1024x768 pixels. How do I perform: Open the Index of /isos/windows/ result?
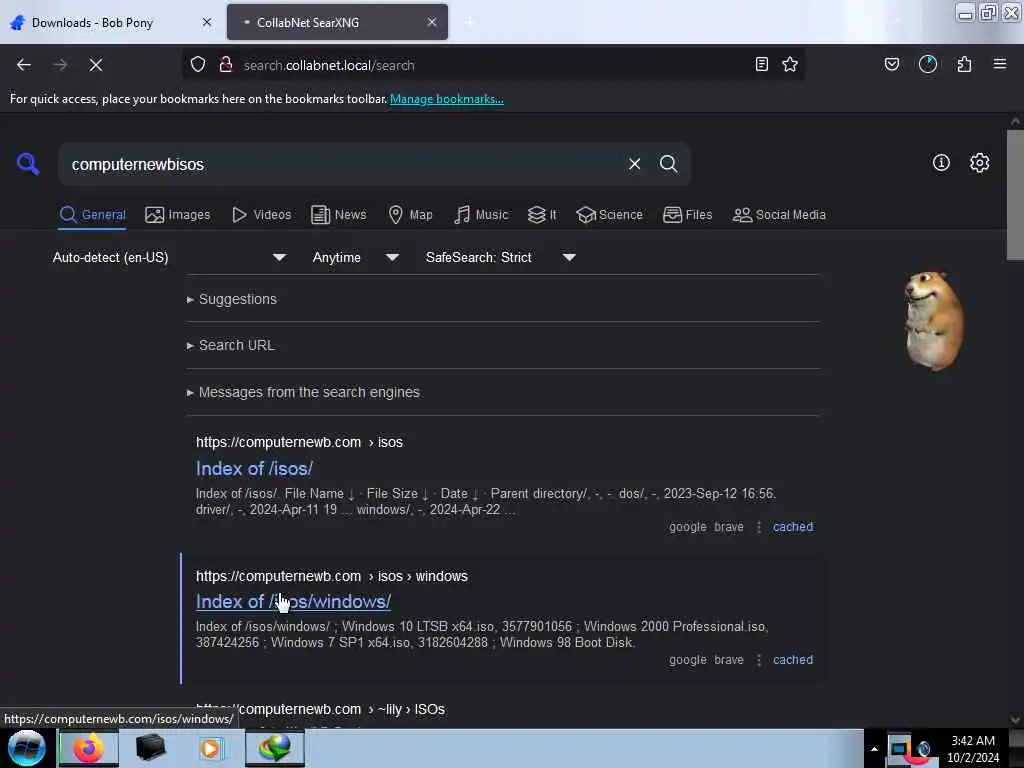point(293,602)
